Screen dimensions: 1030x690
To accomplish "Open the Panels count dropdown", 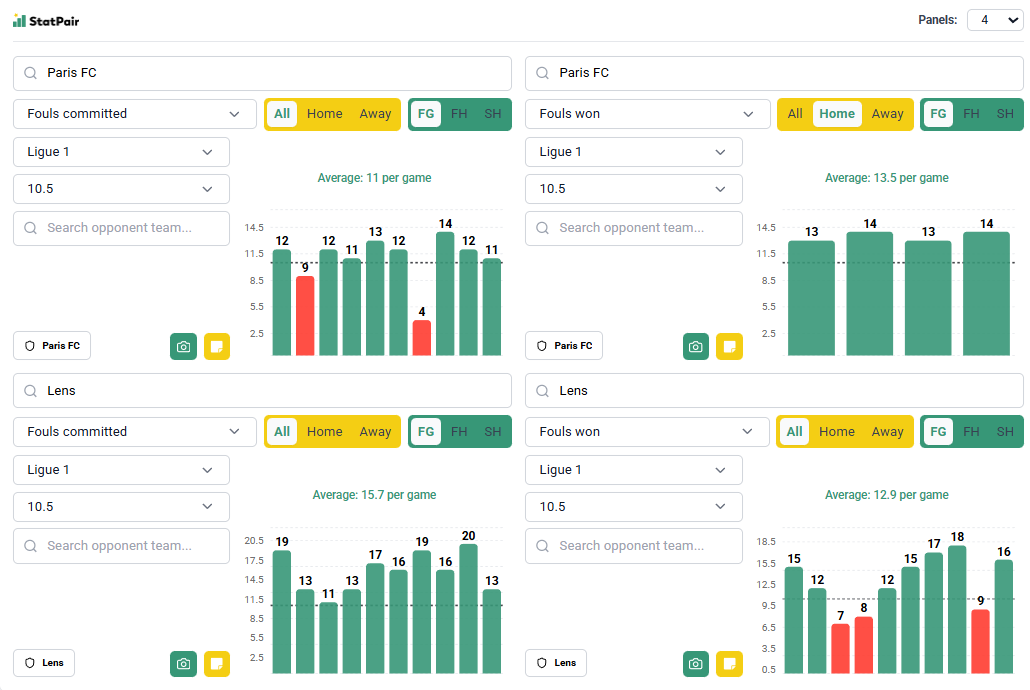I will (x=994, y=20).
